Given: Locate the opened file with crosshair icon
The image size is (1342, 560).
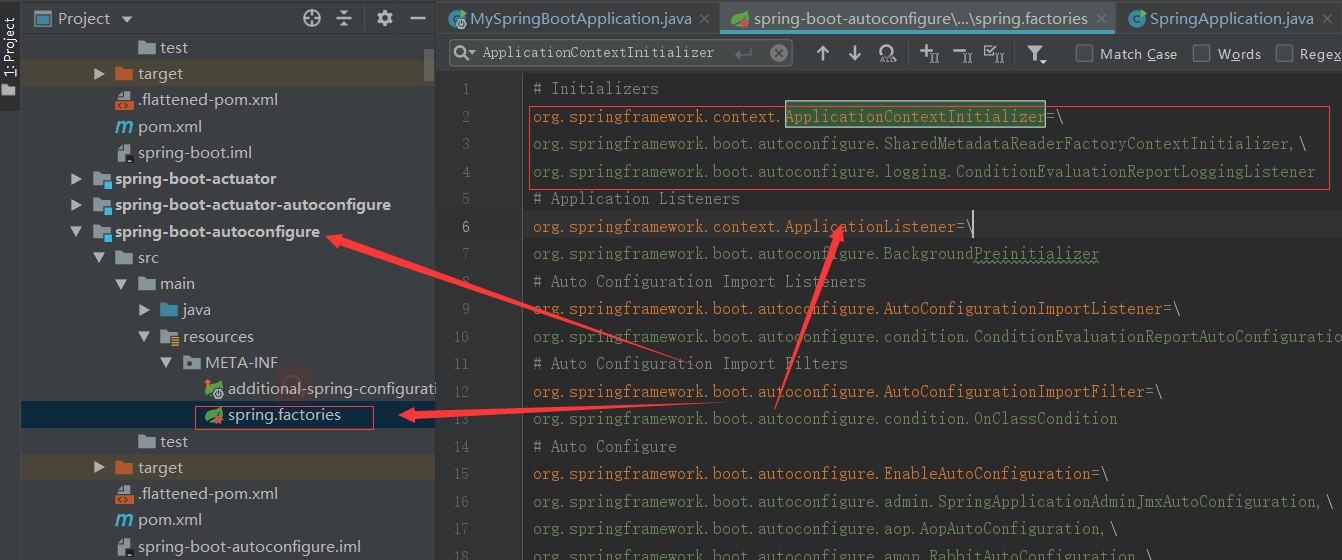Looking at the screenshot, I should [312, 18].
